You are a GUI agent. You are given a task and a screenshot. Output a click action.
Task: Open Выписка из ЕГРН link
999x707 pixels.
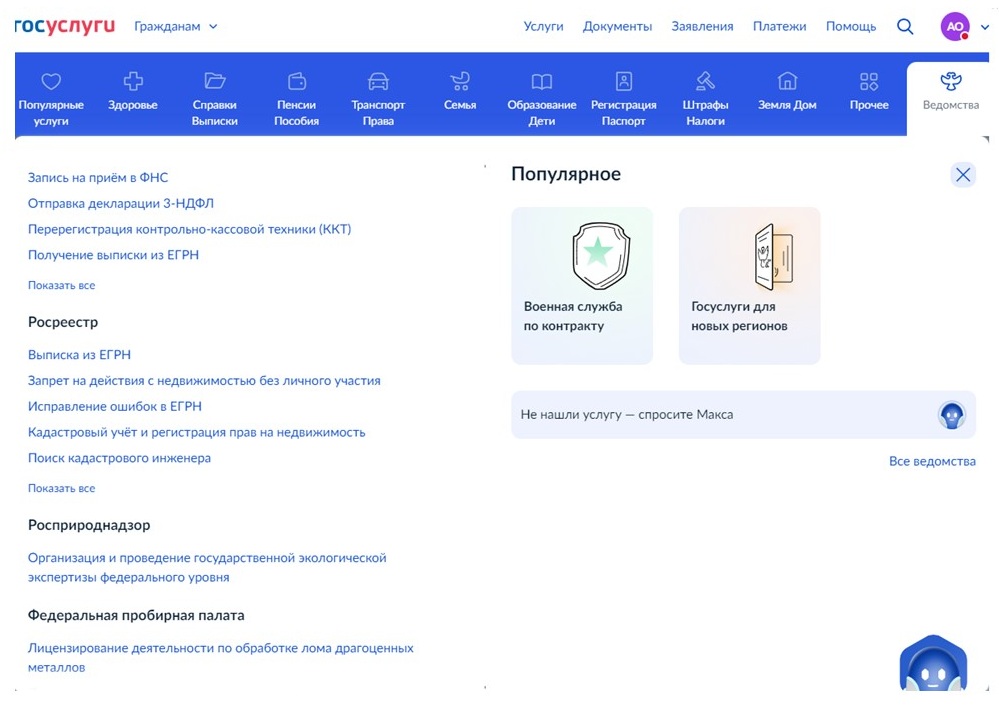pos(79,355)
